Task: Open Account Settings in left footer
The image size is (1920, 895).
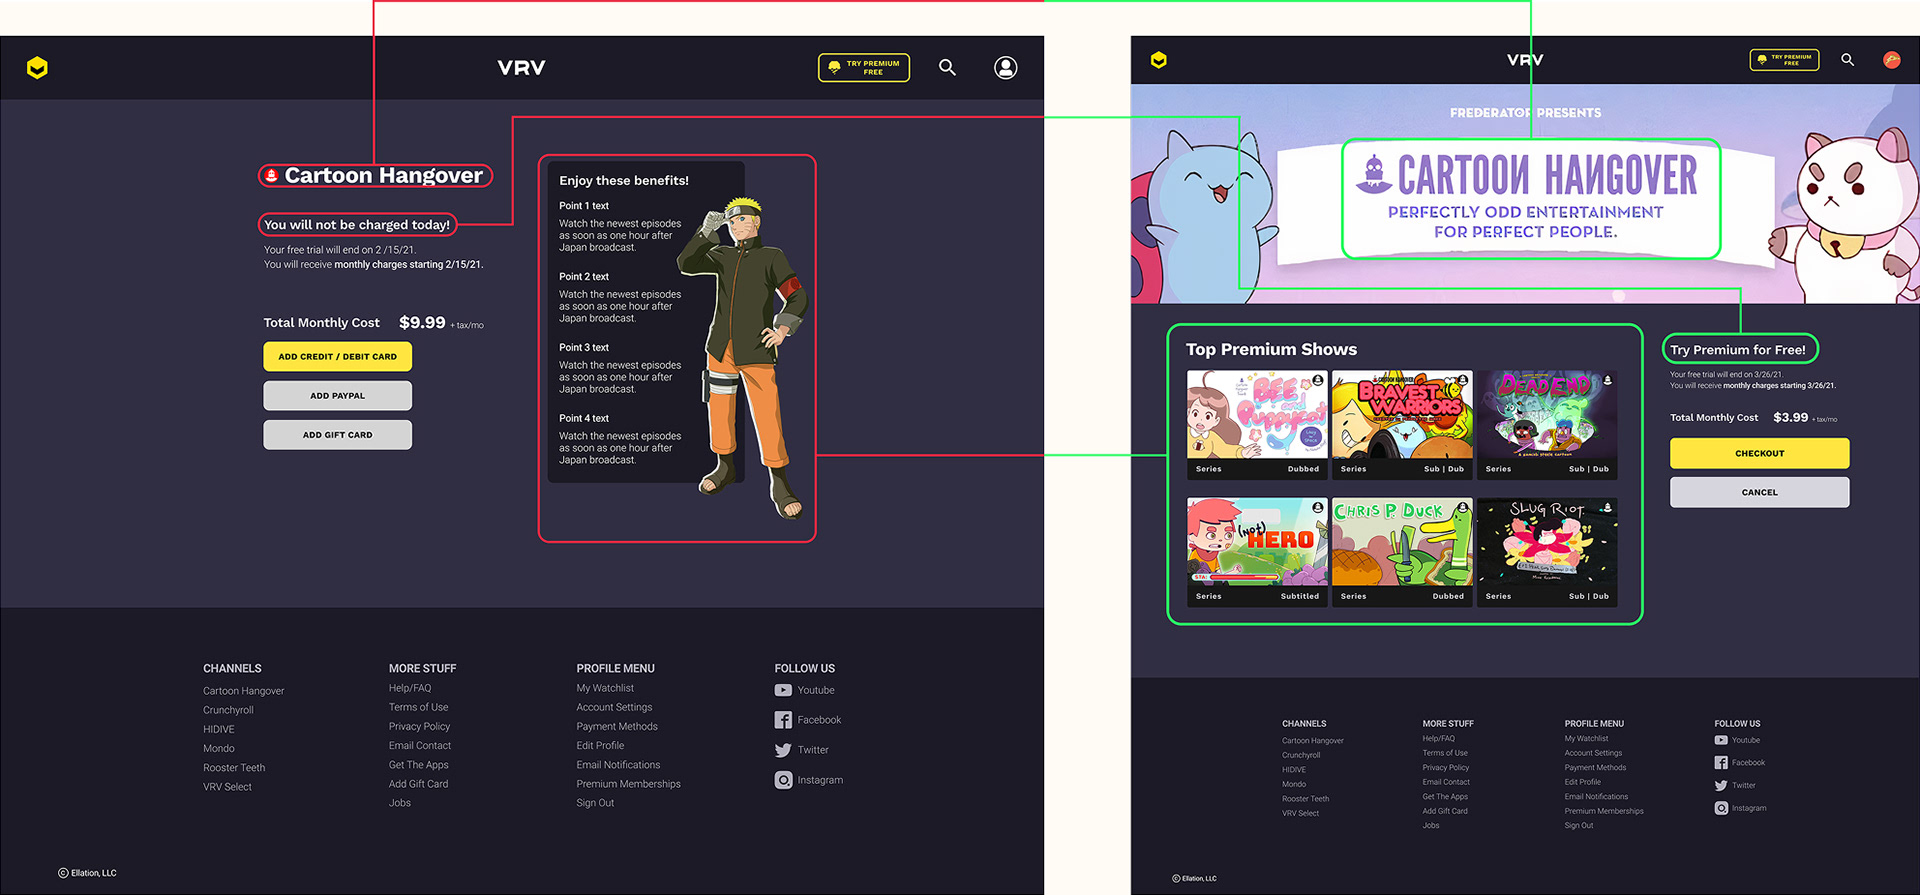Action: coord(614,707)
